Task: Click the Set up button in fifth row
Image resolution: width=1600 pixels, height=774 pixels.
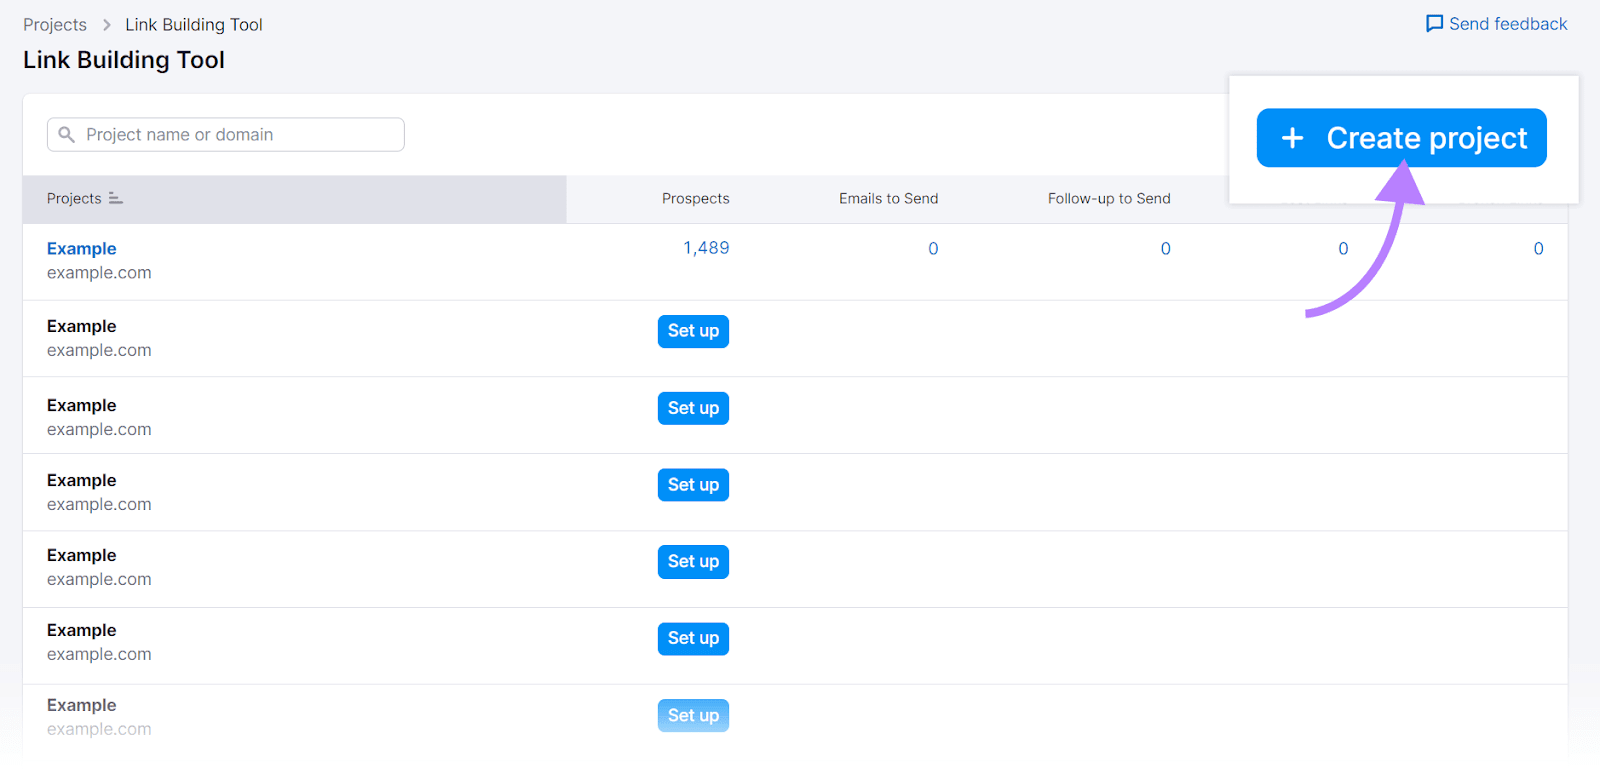Action: pyautogui.click(x=693, y=562)
